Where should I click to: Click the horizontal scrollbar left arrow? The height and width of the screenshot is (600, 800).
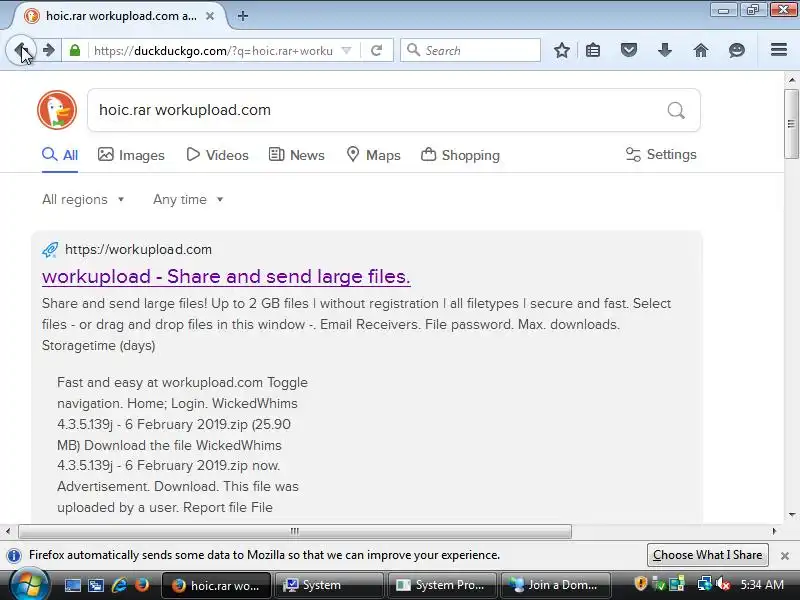tap(8, 531)
